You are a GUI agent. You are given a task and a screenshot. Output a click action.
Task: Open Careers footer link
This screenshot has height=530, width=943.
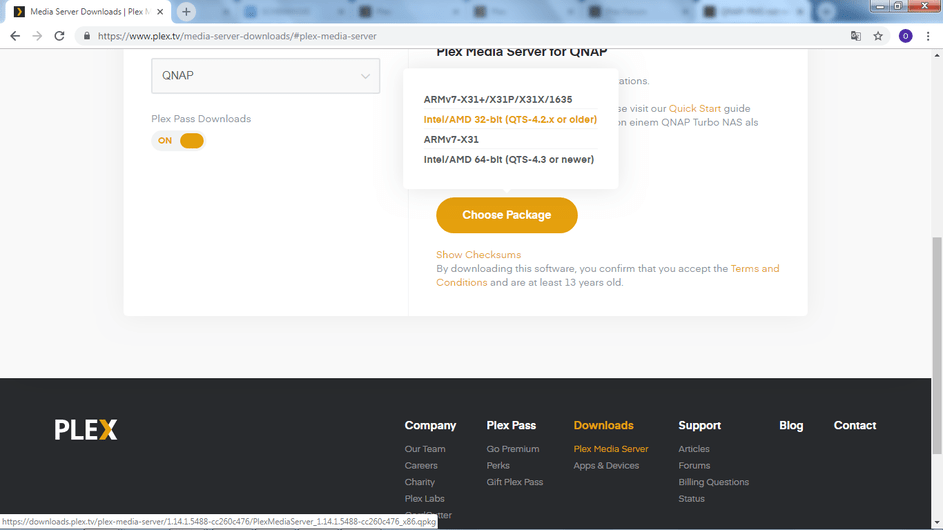pos(421,466)
